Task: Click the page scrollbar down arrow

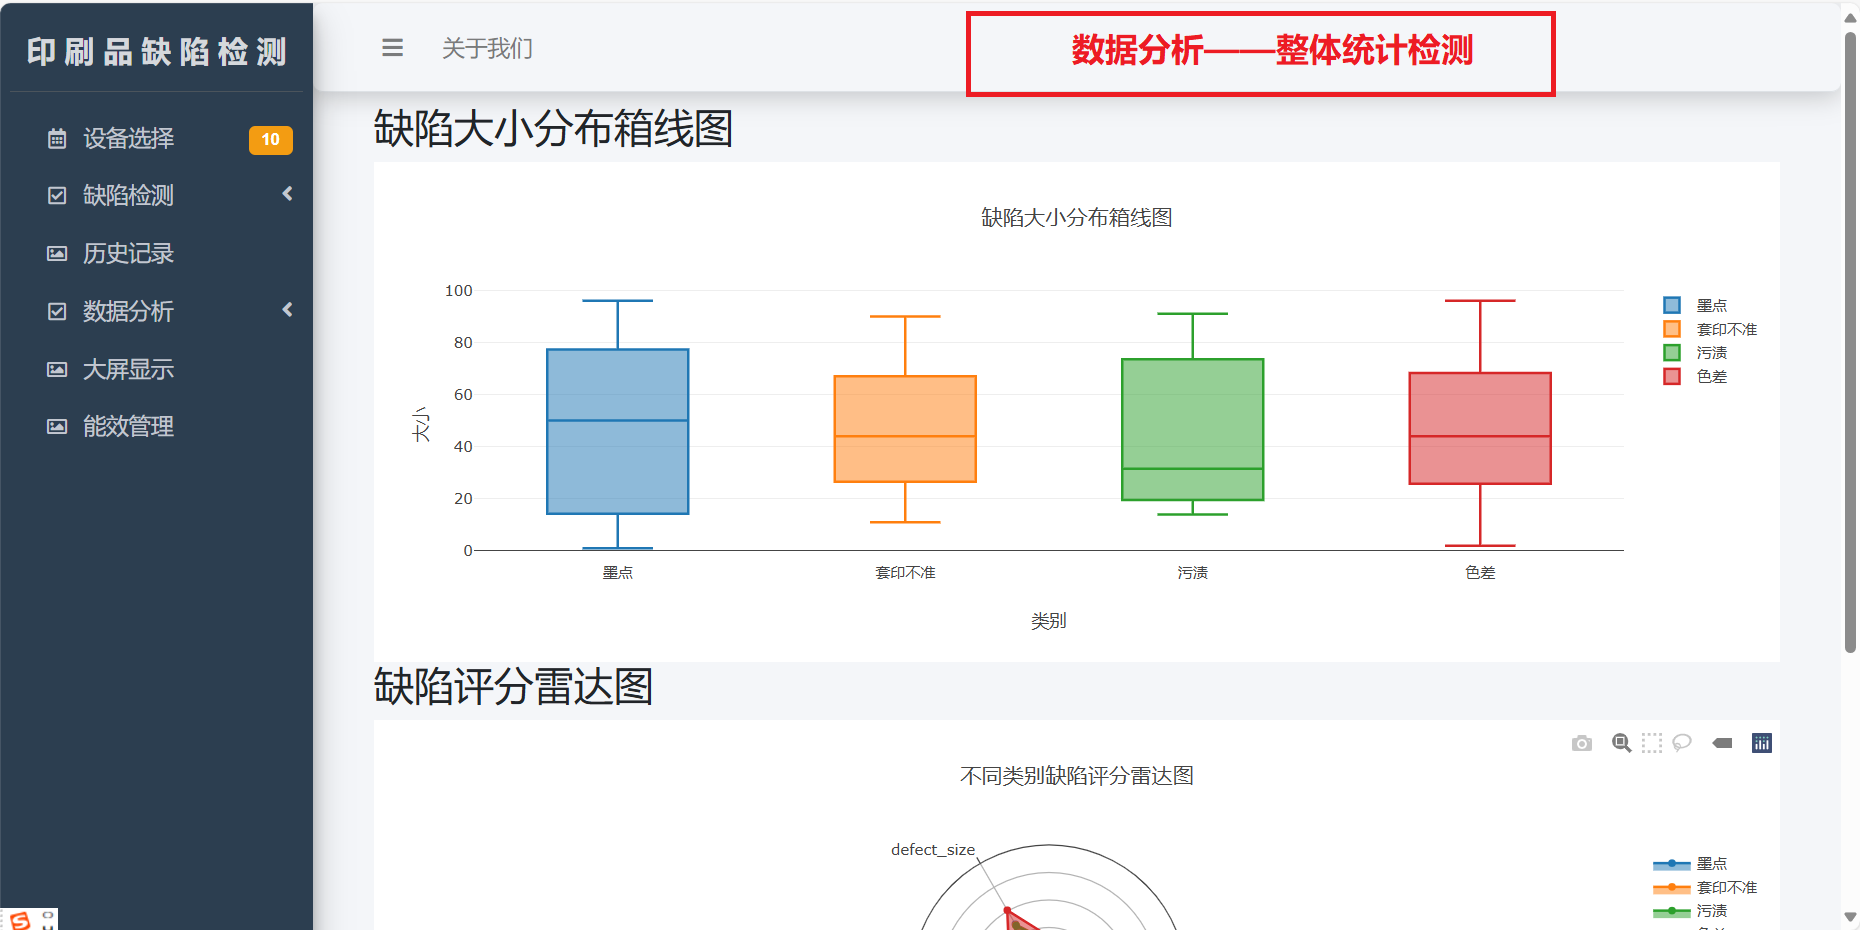Action: (1850, 916)
